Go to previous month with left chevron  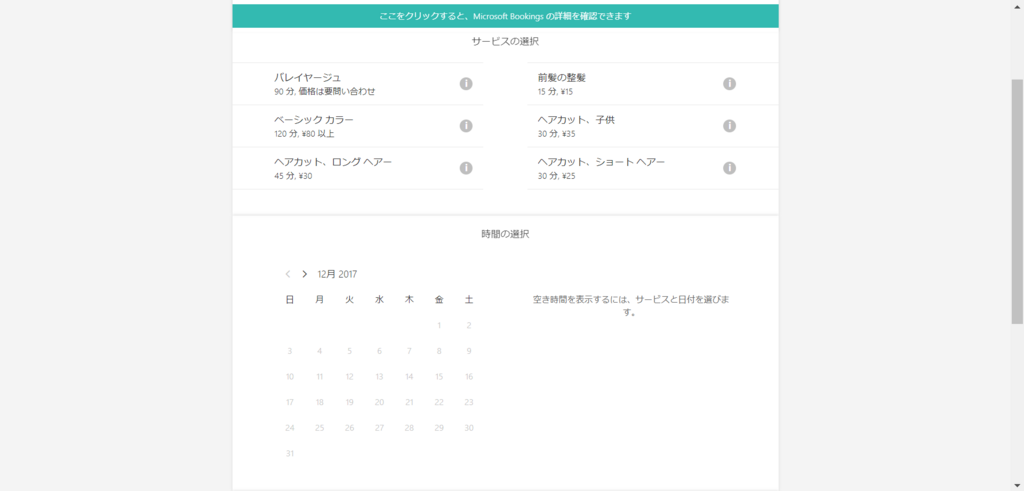point(288,274)
